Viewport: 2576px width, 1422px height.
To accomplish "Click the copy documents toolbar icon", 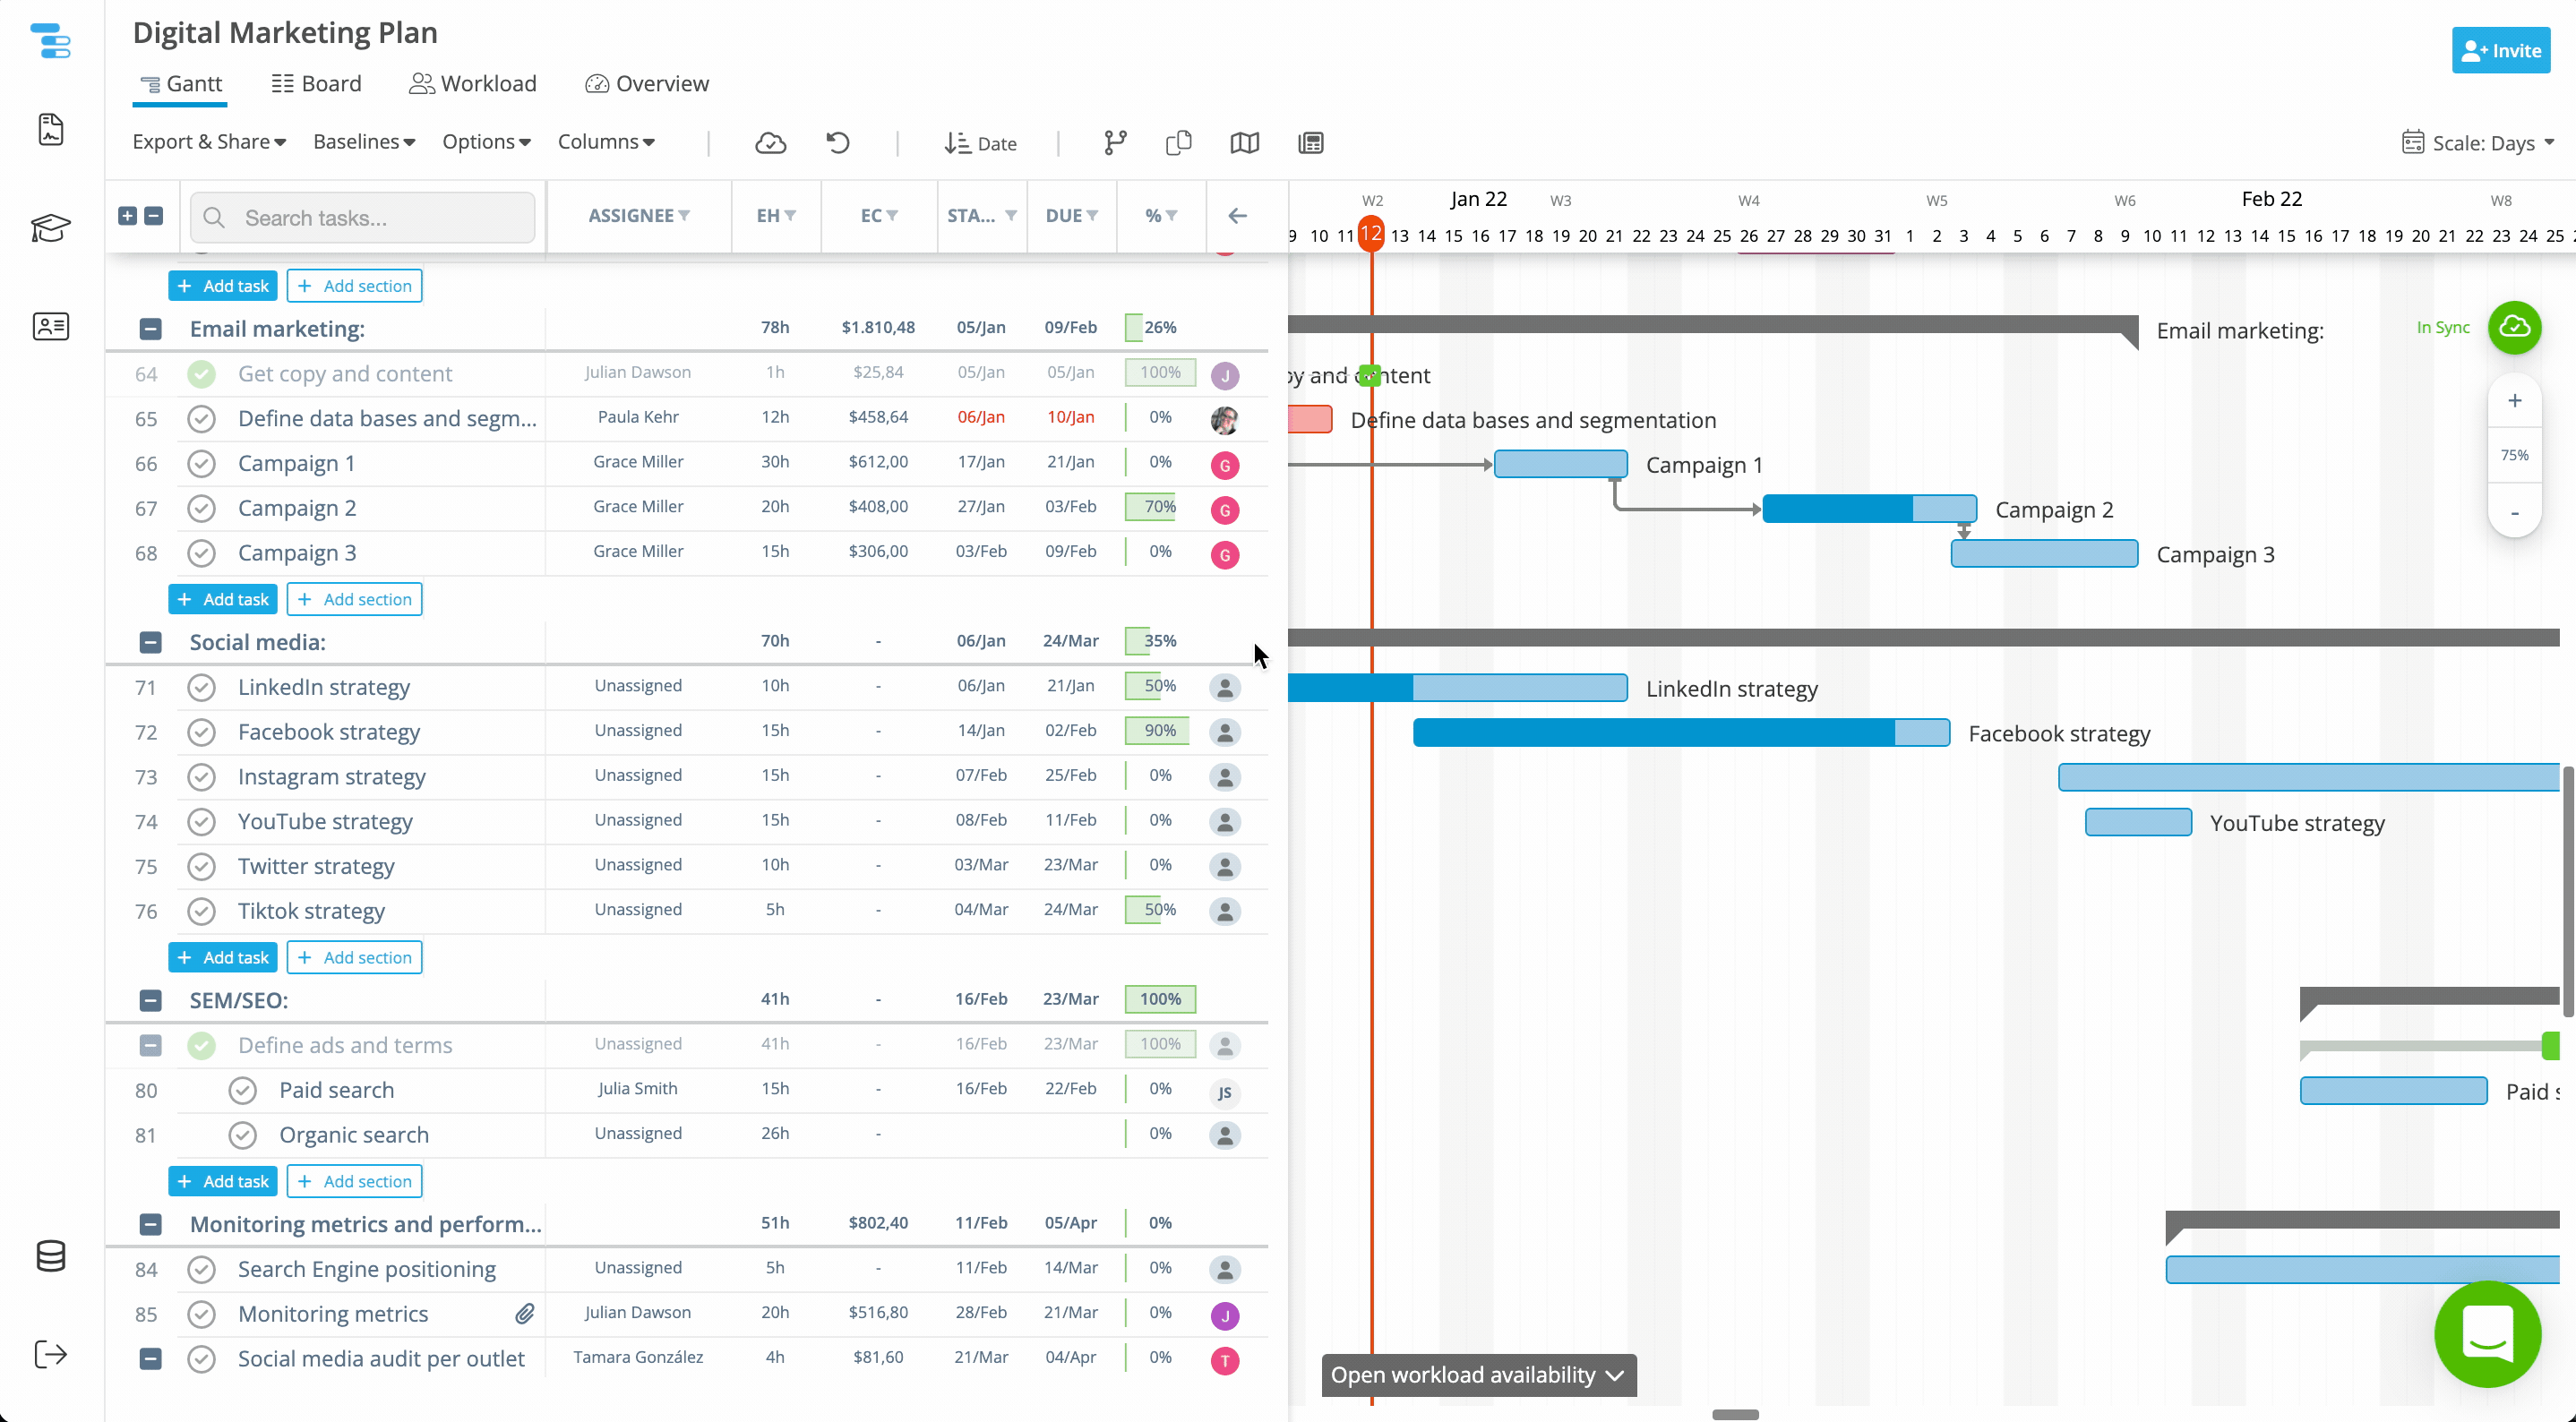I will 1179,143.
